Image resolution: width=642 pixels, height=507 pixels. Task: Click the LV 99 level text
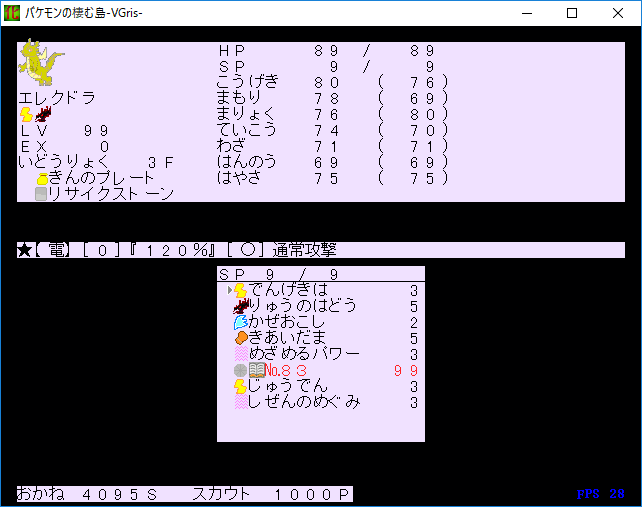click(64, 131)
